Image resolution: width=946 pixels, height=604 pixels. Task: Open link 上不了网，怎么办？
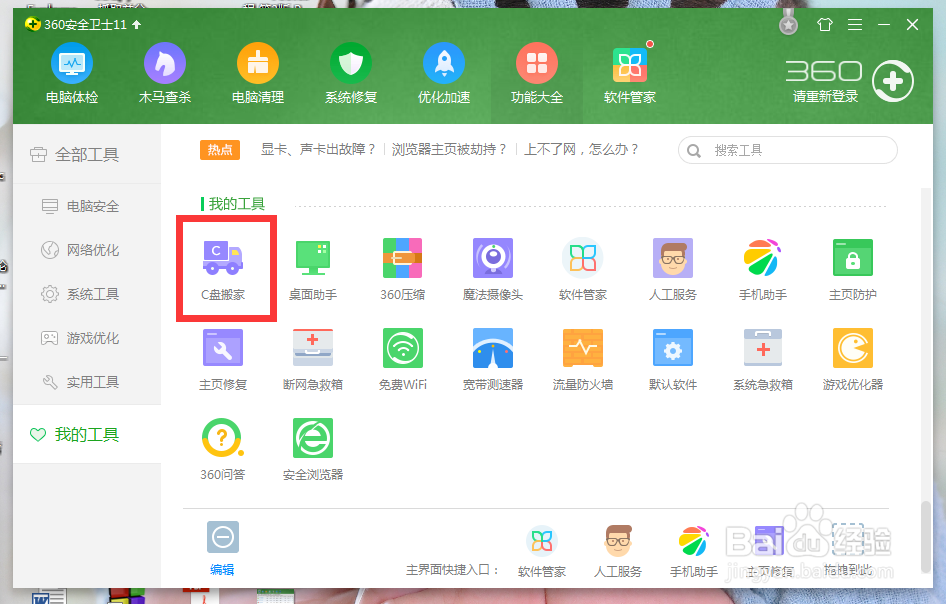[582, 150]
